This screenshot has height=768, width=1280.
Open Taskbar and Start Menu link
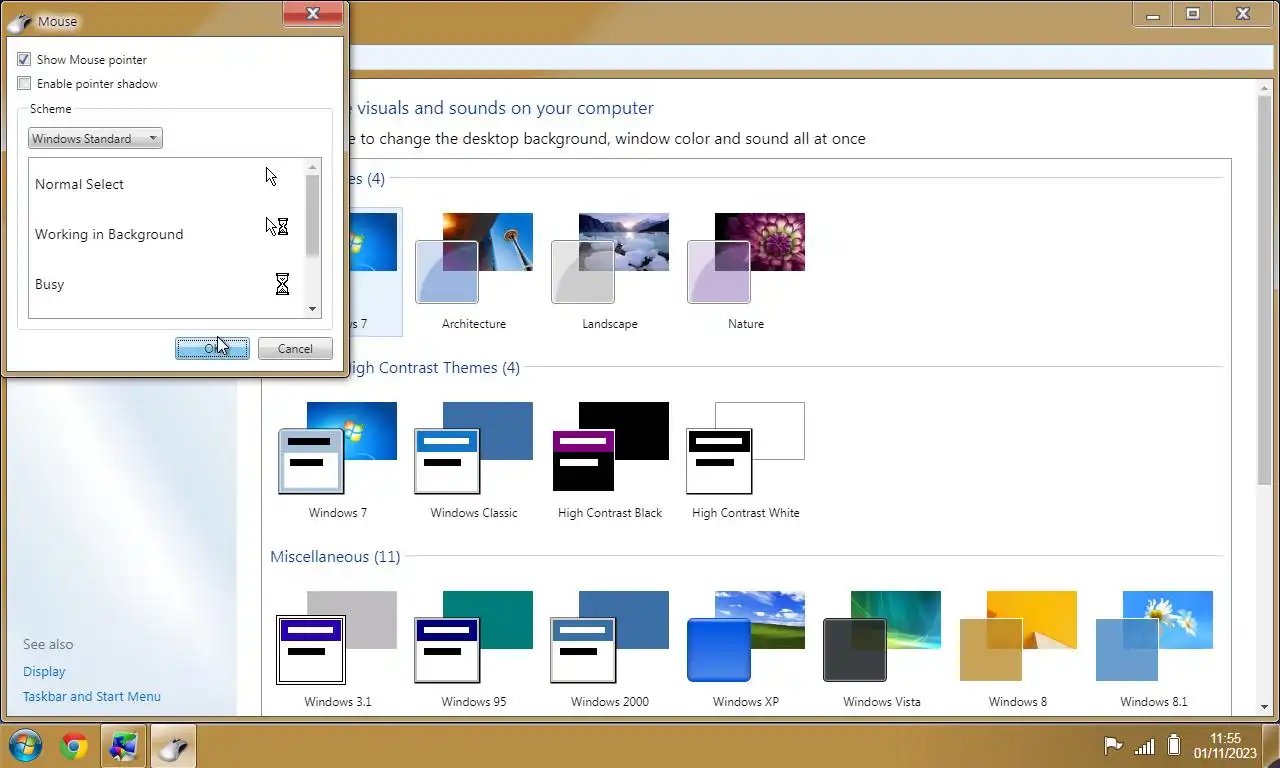[92, 697]
